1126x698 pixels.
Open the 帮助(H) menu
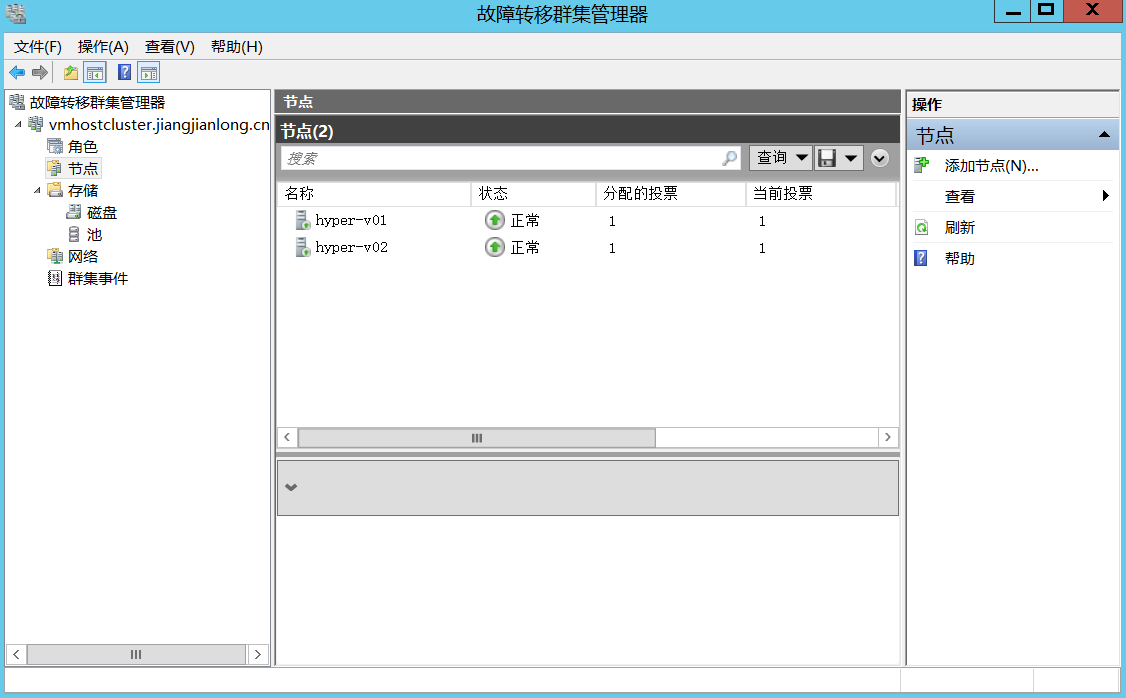(237, 47)
